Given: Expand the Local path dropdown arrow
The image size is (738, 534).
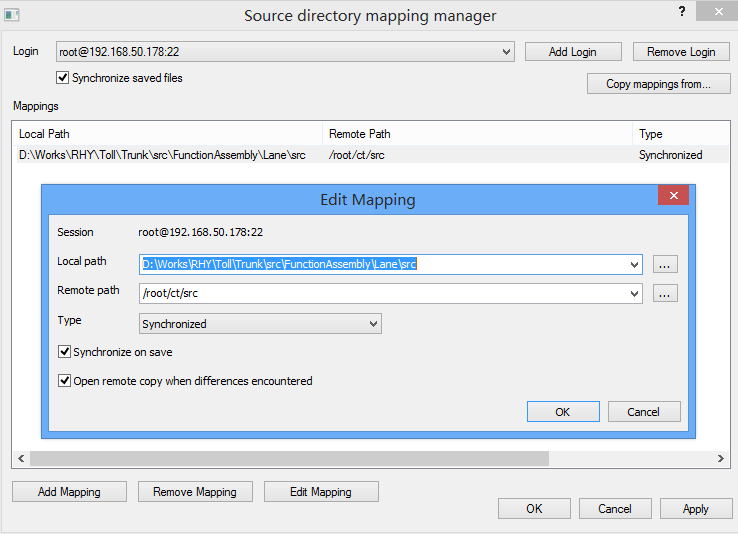Looking at the screenshot, I should (x=634, y=265).
